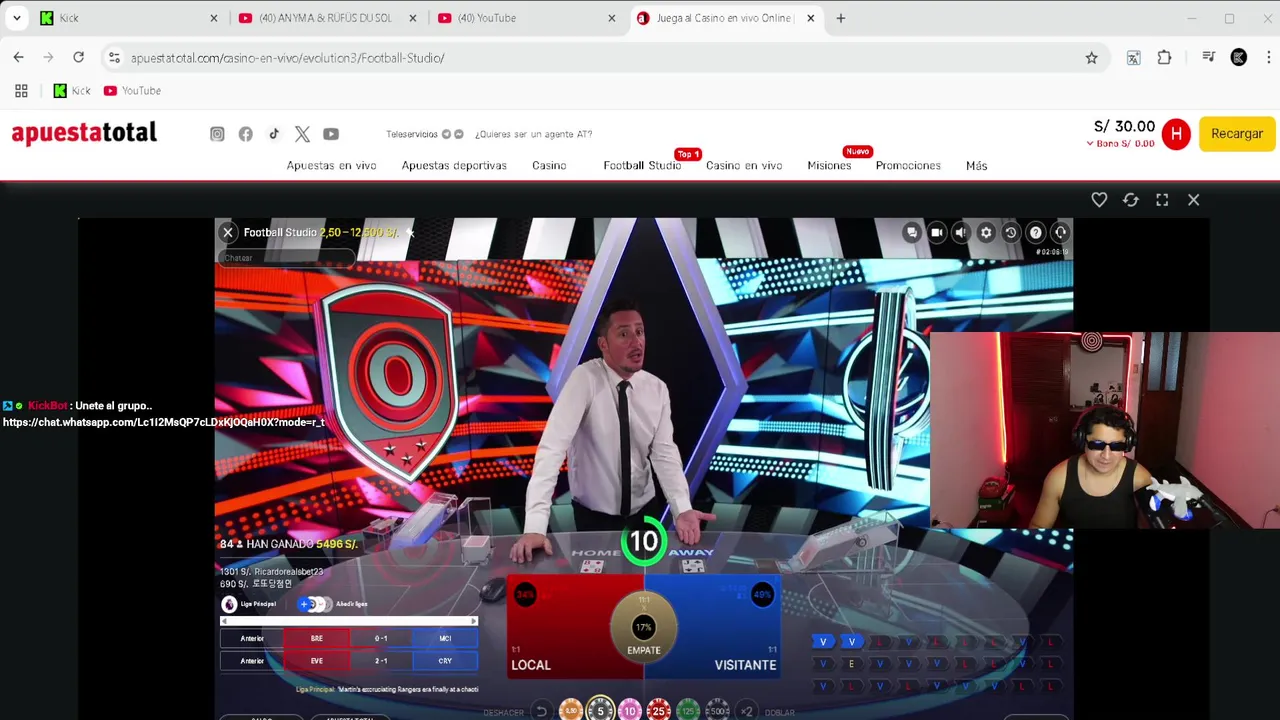Select the 5 chip
The width and height of the screenshot is (1280, 720).
tap(600, 710)
